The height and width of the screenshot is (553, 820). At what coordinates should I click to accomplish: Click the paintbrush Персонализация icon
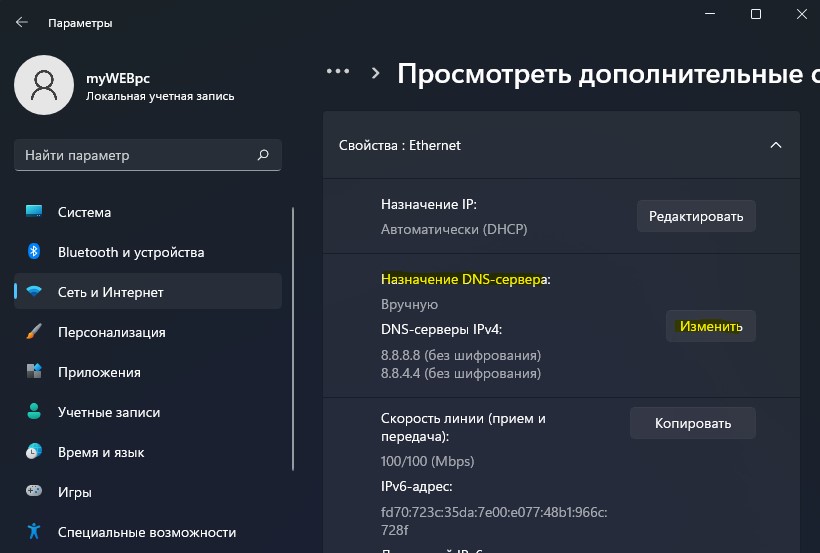(34, 332)
